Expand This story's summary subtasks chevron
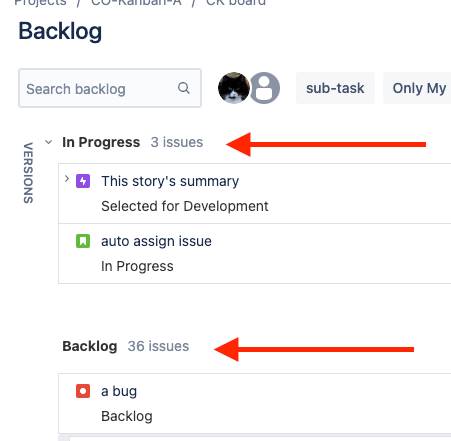Viewport: 451px width, 441px height. click(x=67, y=179)
